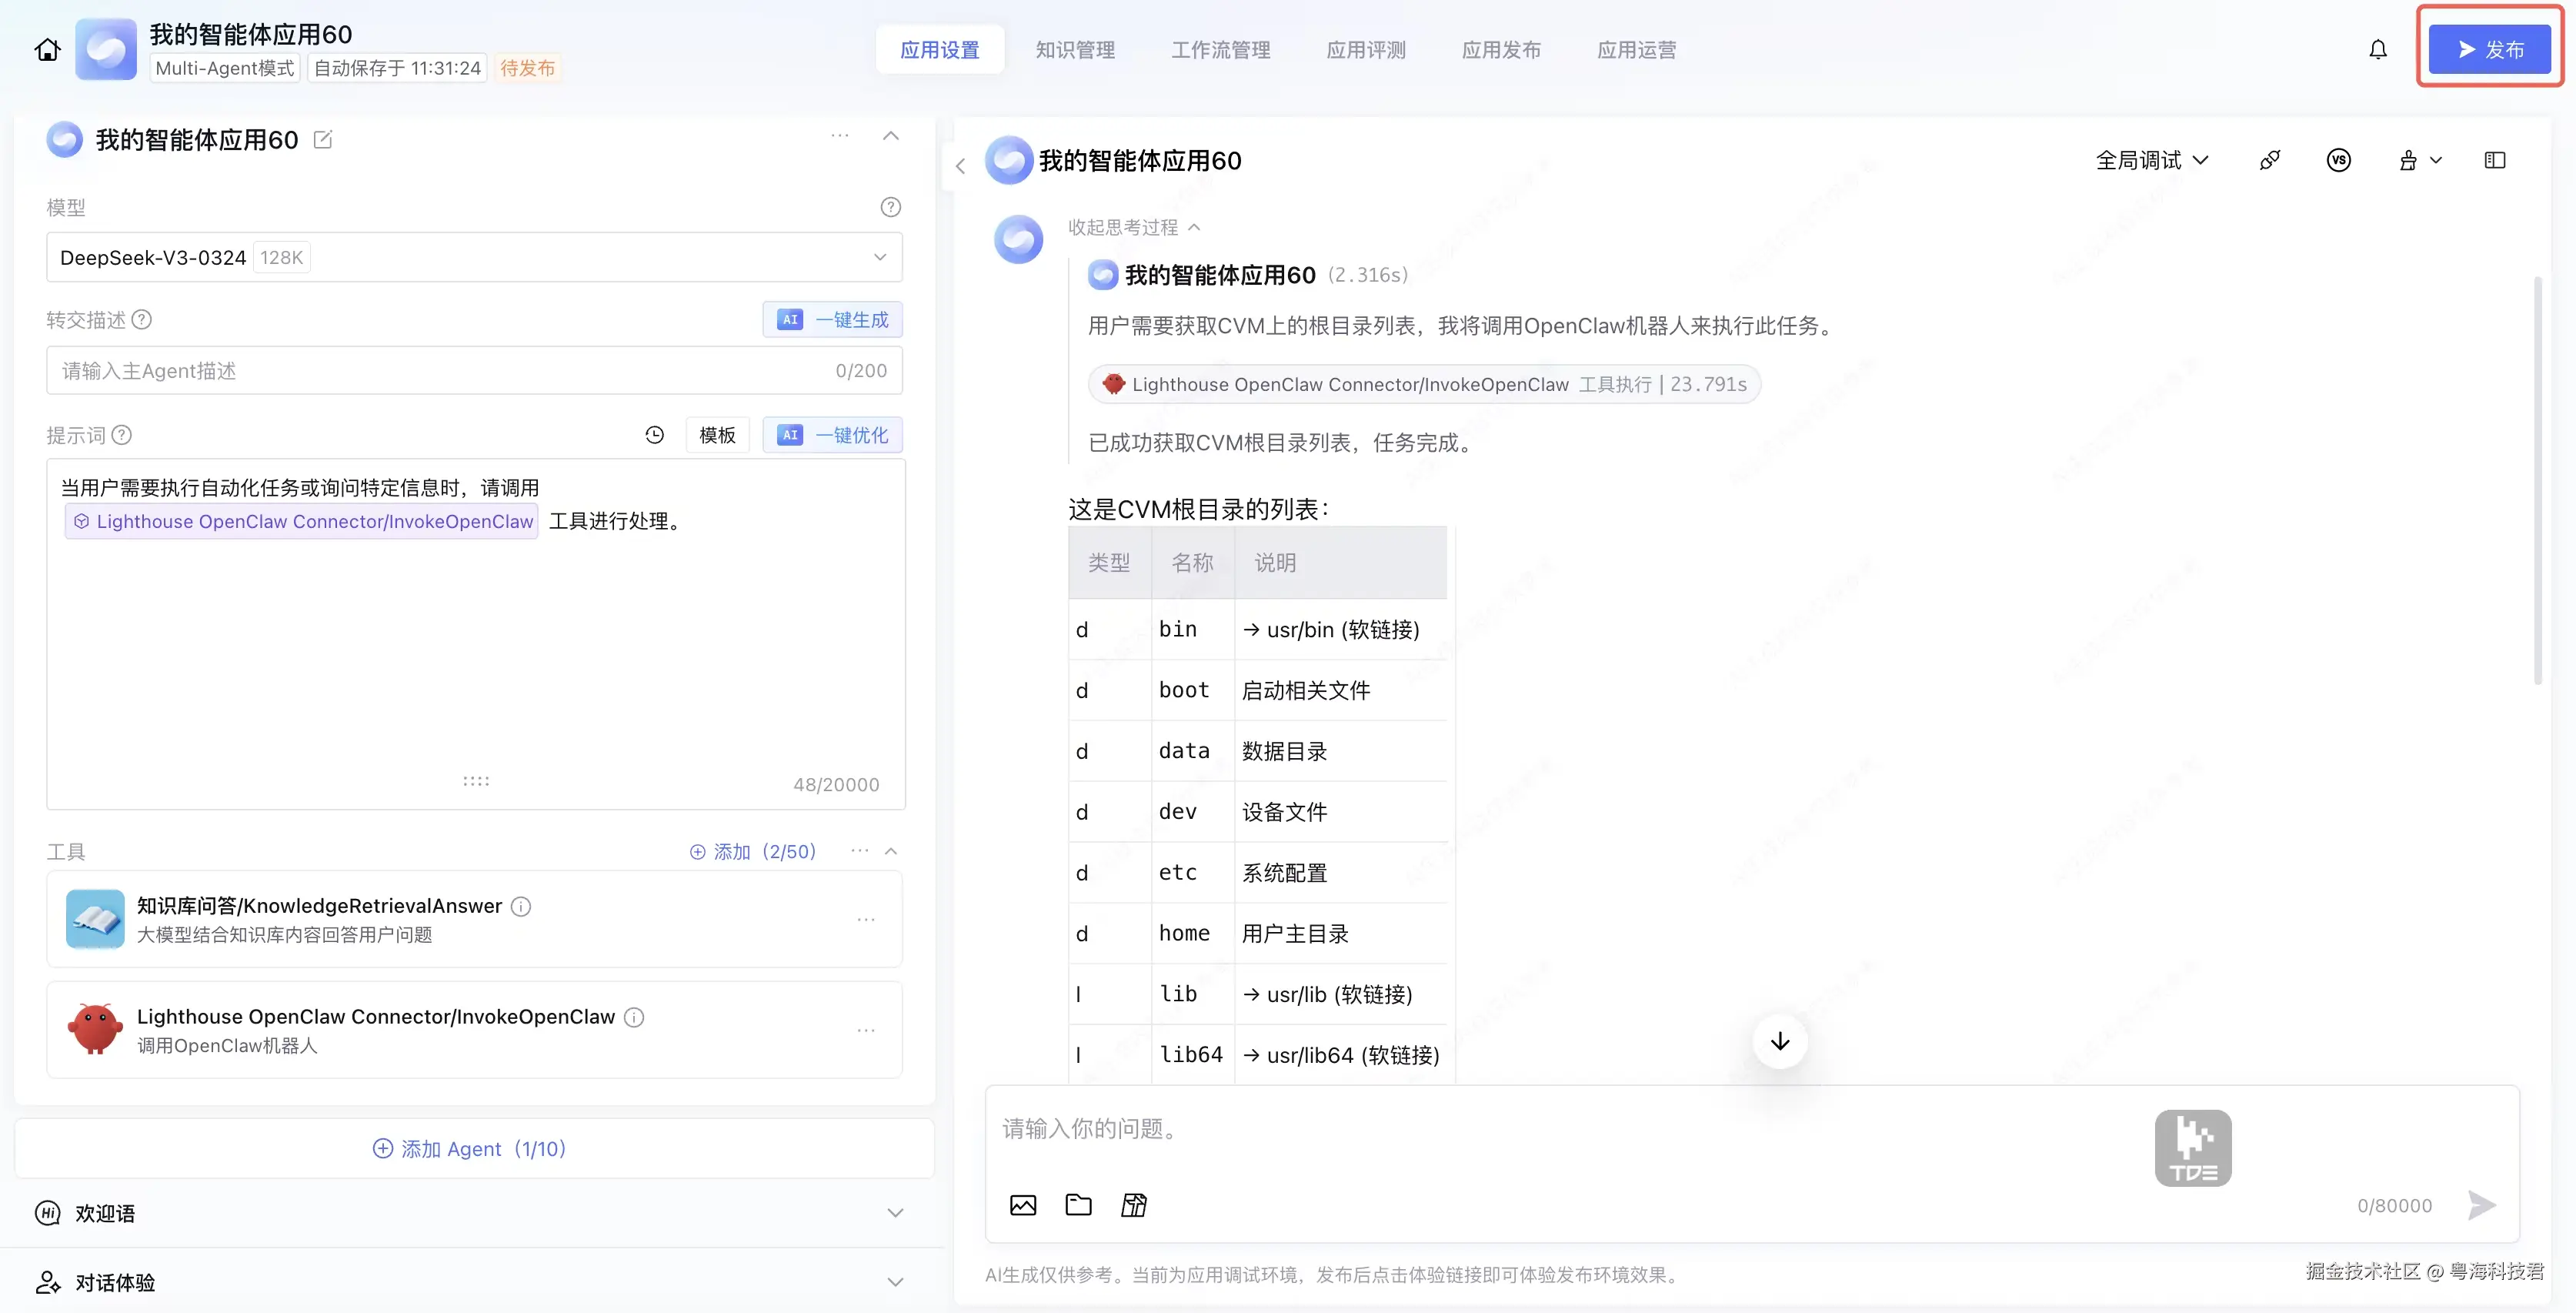This screenshot has height=1313, width=2576.
Task: Toggle the side panel layout icon
Action: (x=2494, y=160)
